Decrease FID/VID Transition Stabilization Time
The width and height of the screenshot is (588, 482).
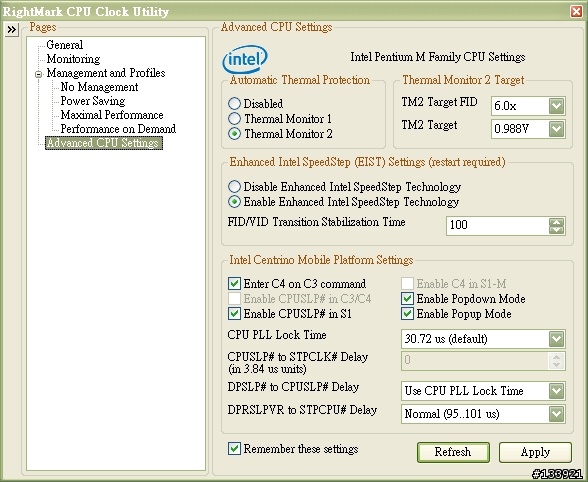(556, 230)
